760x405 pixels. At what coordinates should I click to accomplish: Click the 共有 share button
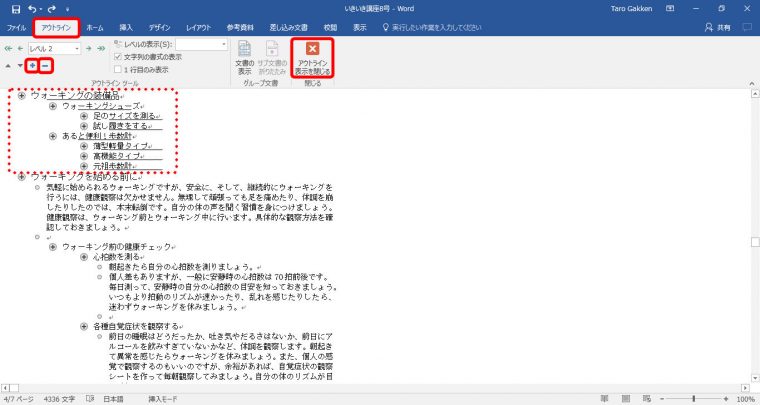[718, 28]
